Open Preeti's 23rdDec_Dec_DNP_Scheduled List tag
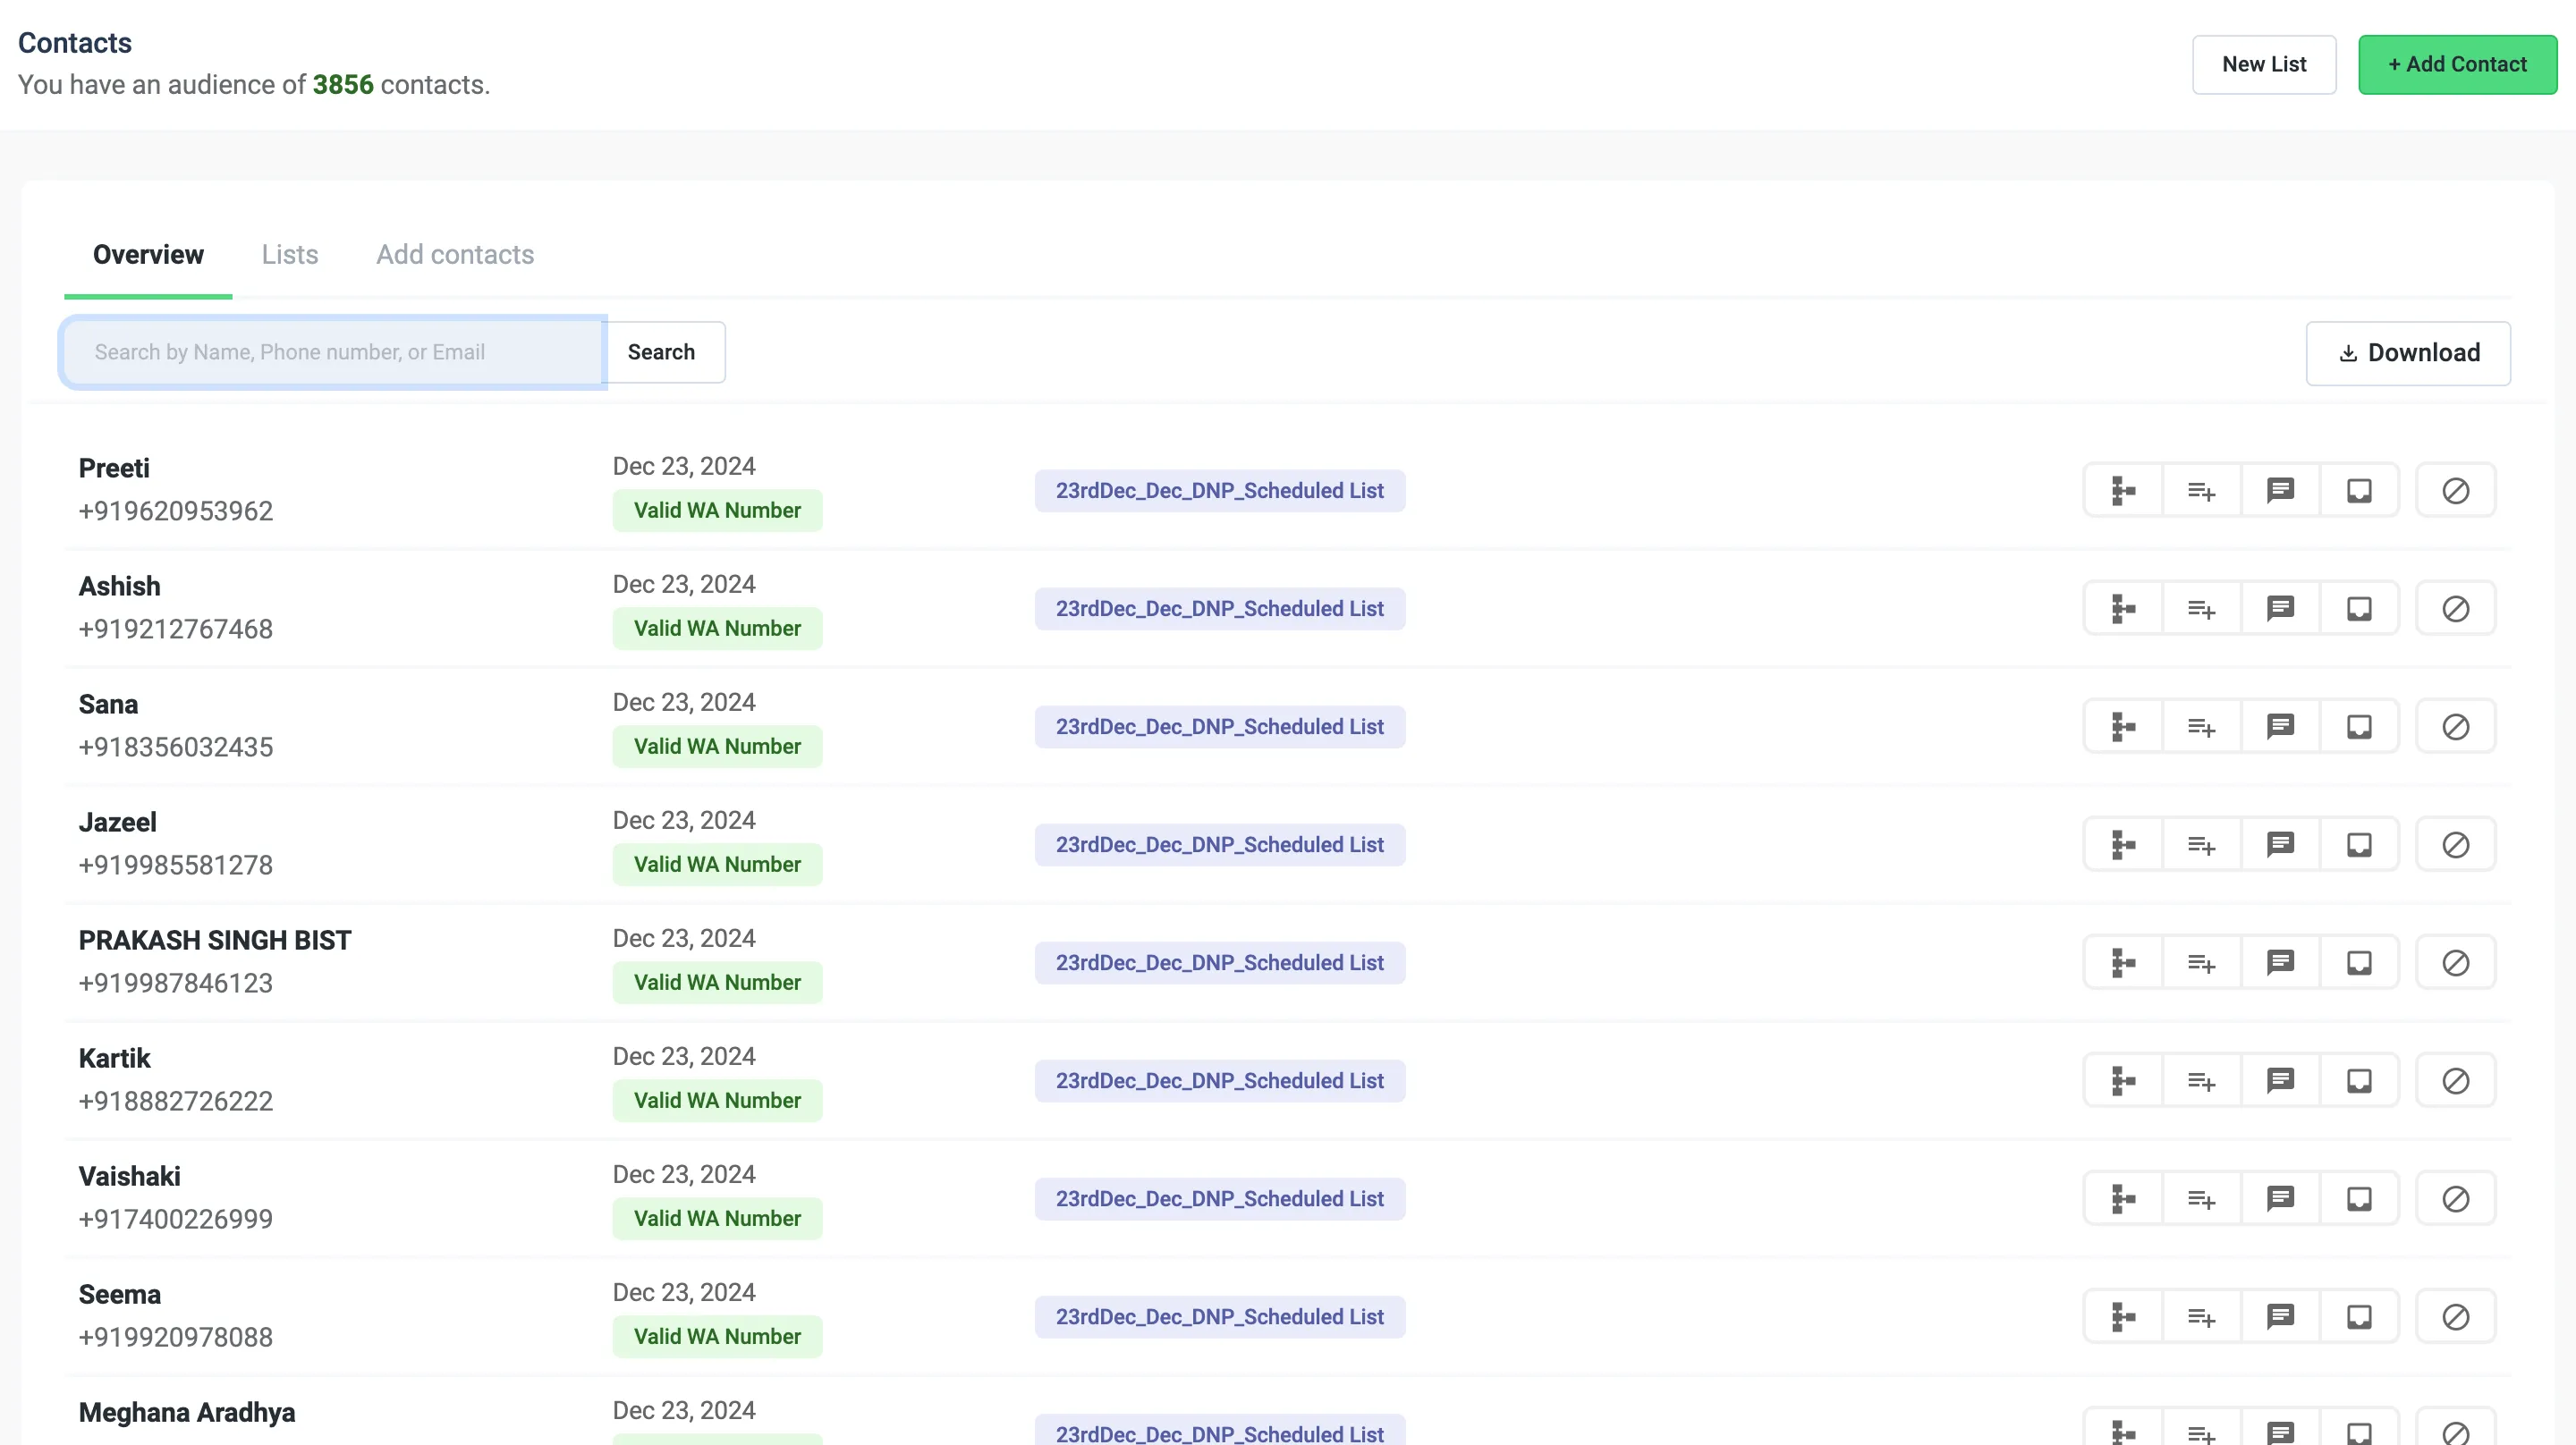The width and height of the screenshot is (2576, 1445). (x=1220, y=491)
